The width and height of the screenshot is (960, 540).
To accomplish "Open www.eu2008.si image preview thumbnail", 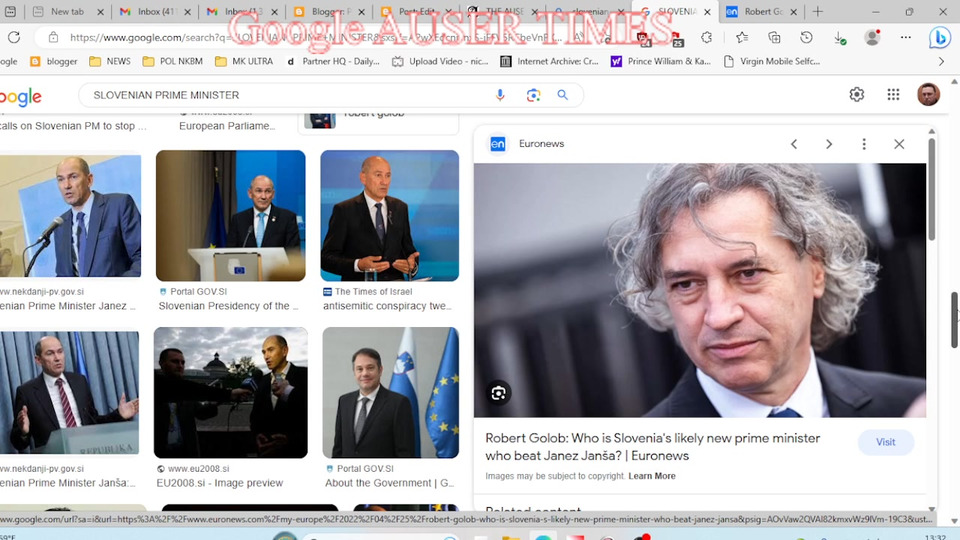I will [x=230, y=392].
